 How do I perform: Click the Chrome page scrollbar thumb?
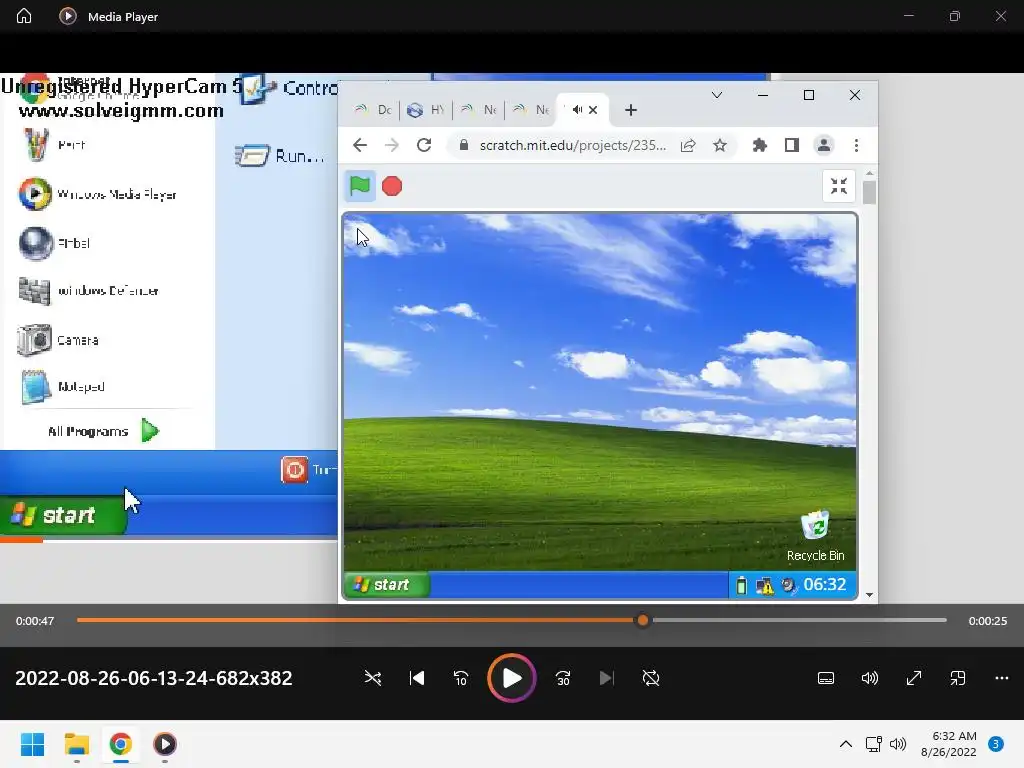[x=869, y=193]
